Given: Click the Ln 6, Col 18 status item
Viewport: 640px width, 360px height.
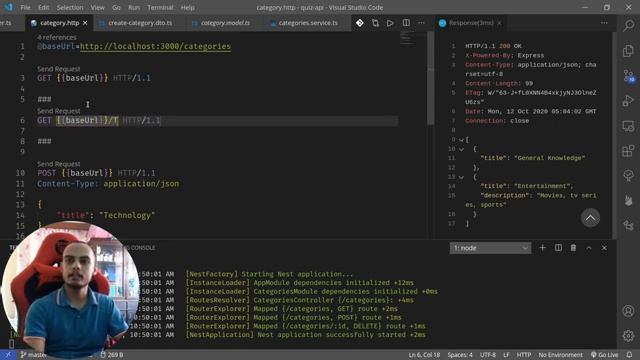Looking at the screenshot, I should (x=424, y=355).
